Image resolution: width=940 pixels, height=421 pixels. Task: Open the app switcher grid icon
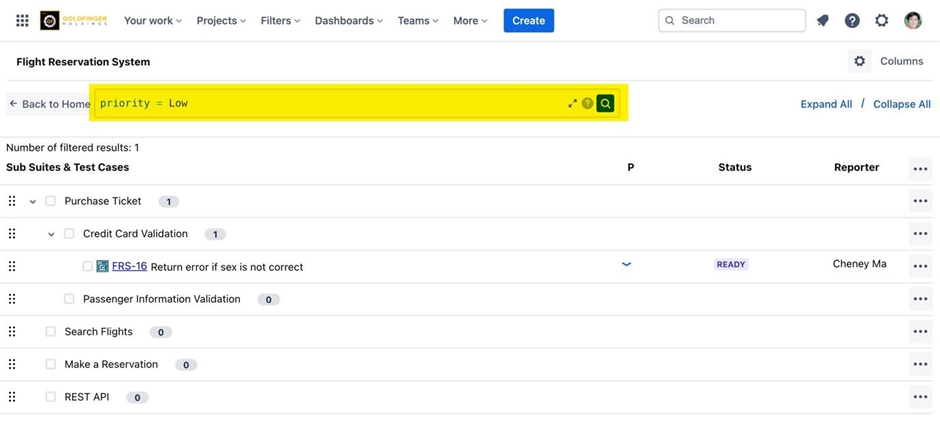tap(22, 21)
